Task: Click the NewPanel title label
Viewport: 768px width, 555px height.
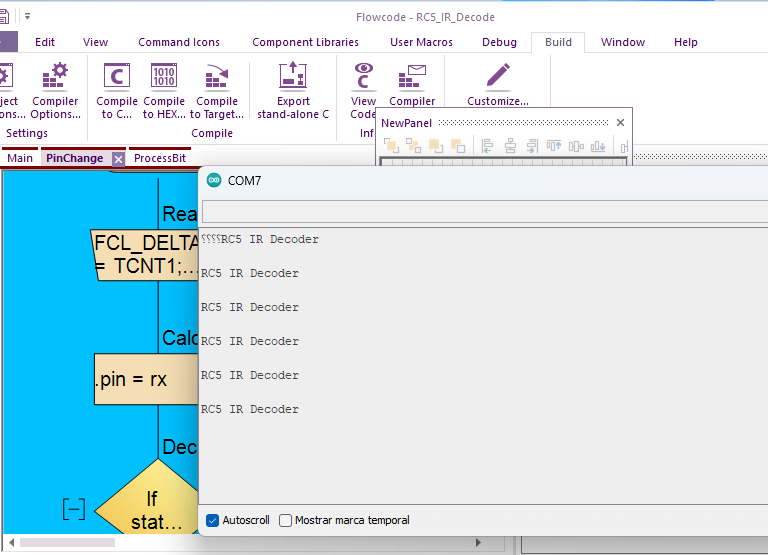Action: point(407,123)
